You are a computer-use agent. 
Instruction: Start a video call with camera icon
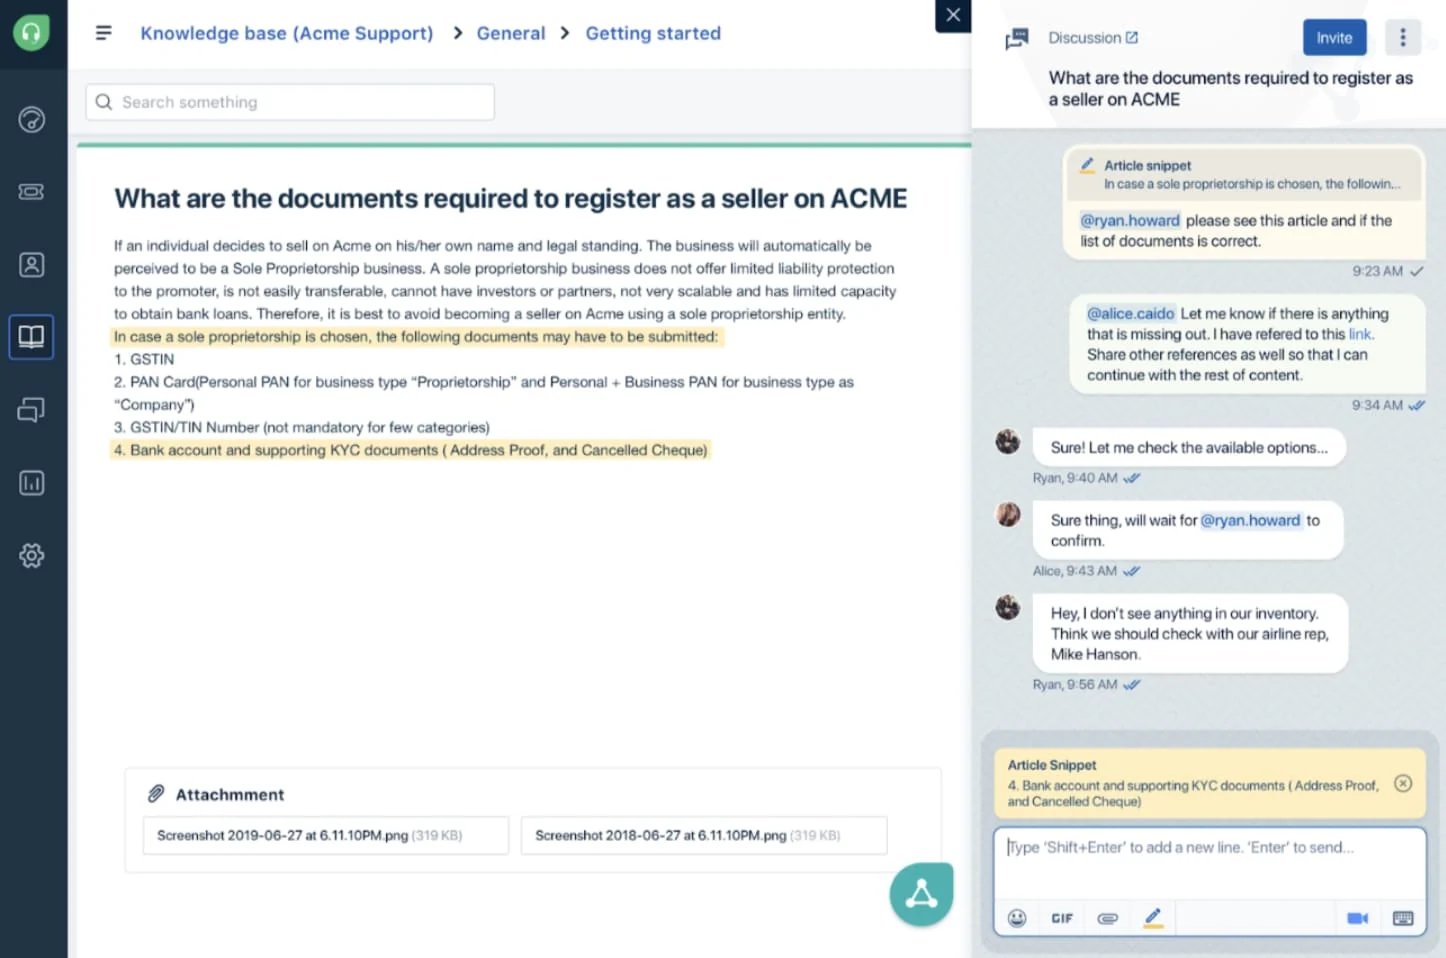(1357, 918)
